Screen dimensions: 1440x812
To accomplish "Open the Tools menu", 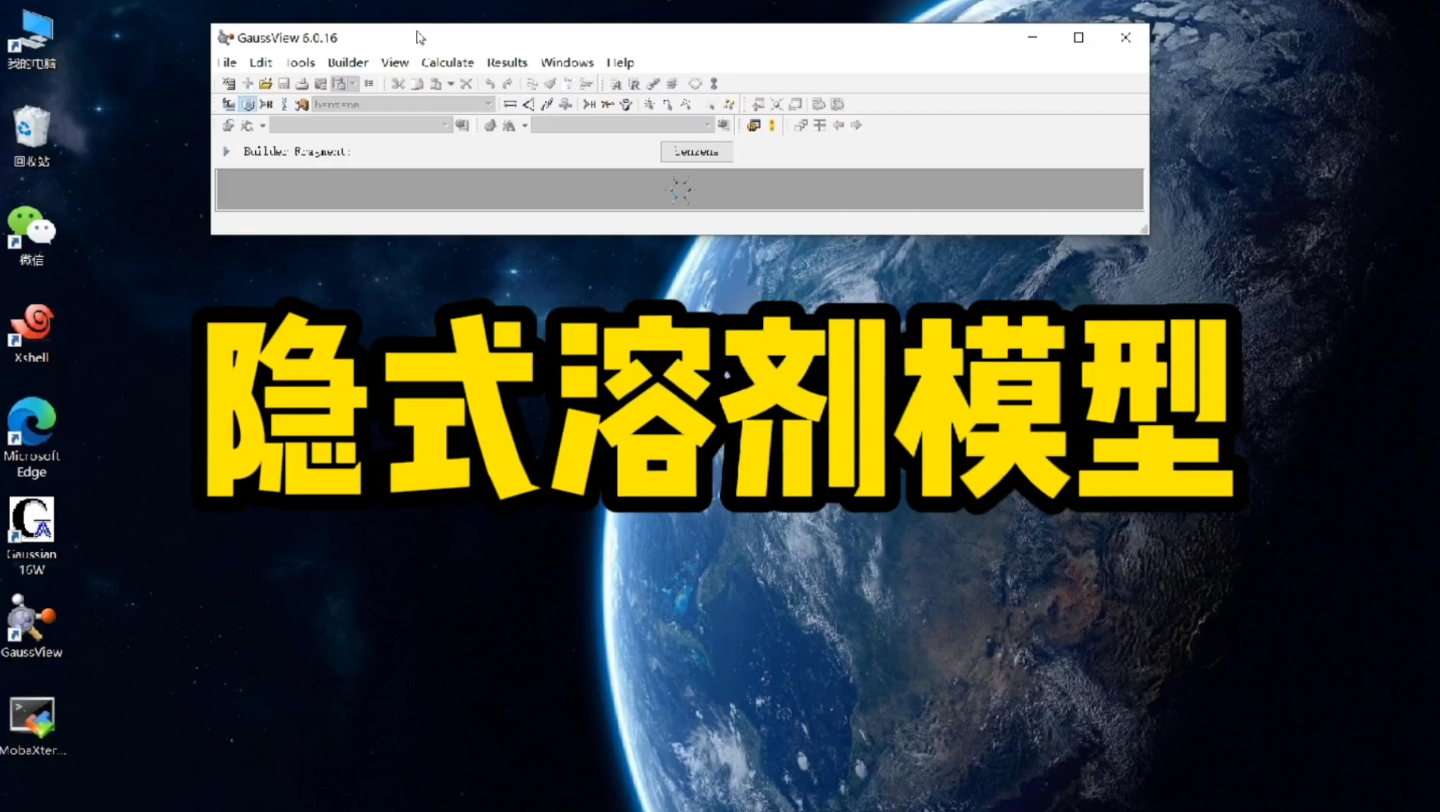I will [x=300, y=62].
